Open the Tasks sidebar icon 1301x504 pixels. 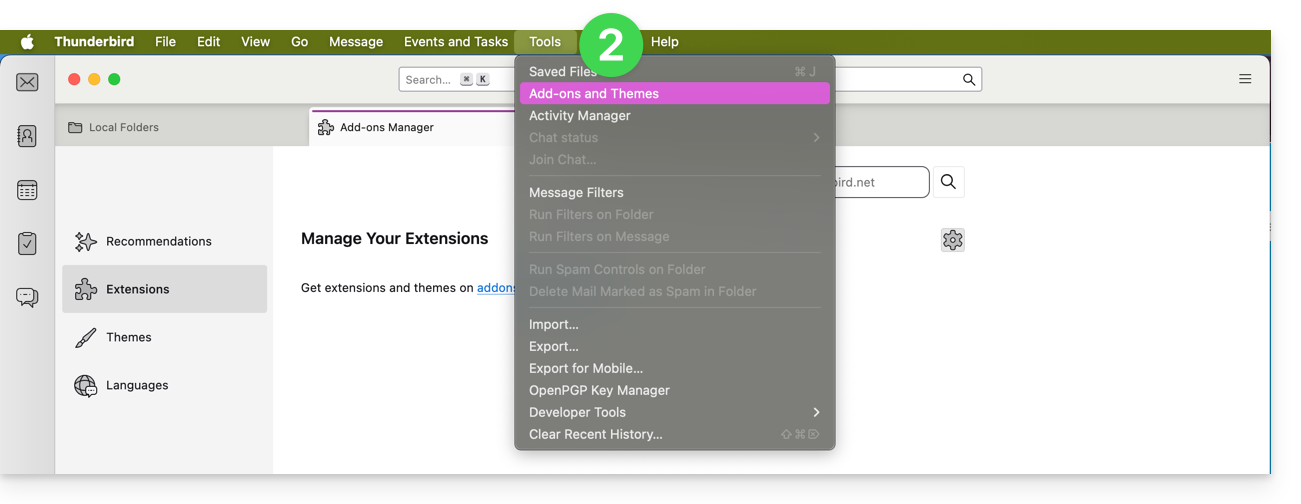pyautogui.click(x=27, y=243)
